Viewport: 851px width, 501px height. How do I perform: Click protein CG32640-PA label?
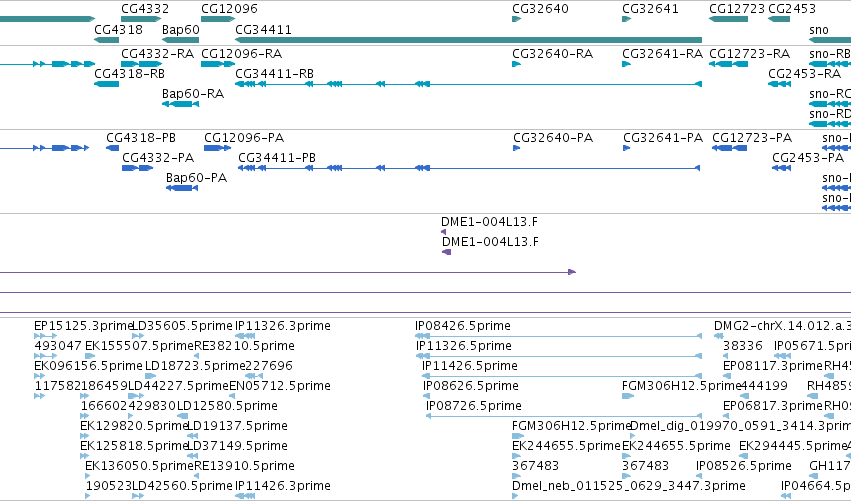coord(553,138)
